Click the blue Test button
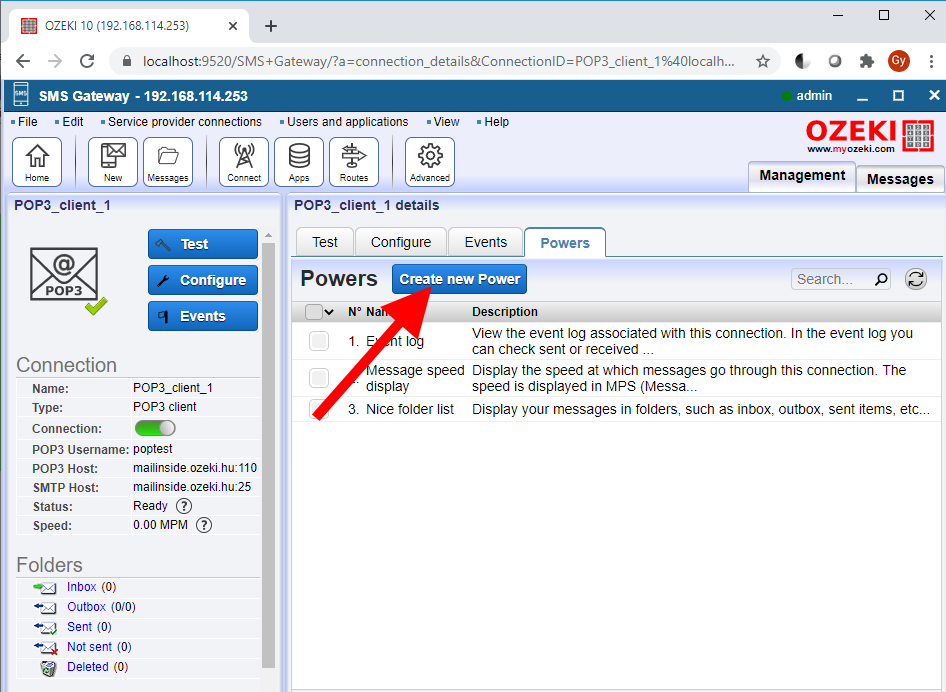Screen dimensions: 946x692 (203, 244)
